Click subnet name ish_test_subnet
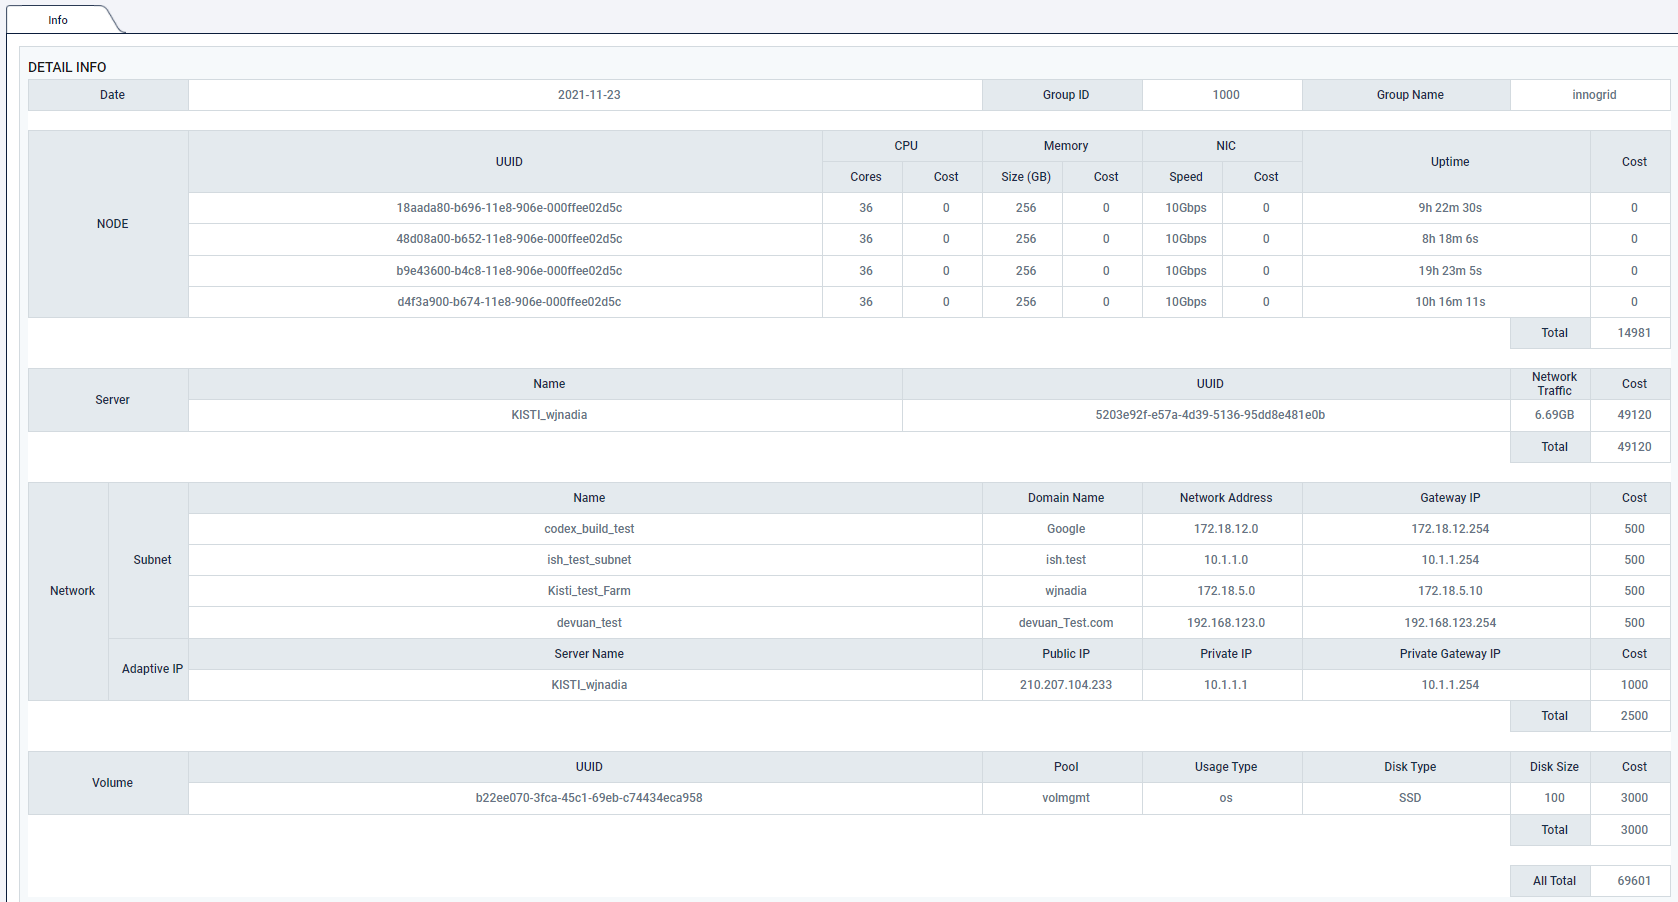Image resolution: width=1678 pixels, height=902 pixels. (x=589, y=560)
